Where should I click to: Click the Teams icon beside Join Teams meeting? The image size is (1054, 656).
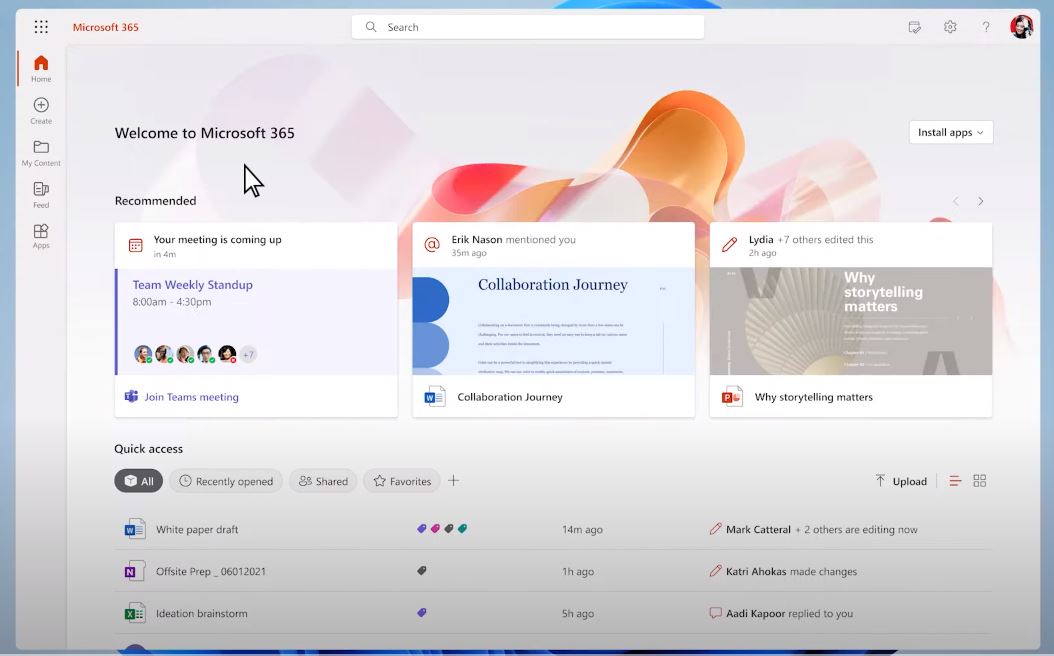tap(131, 397)
